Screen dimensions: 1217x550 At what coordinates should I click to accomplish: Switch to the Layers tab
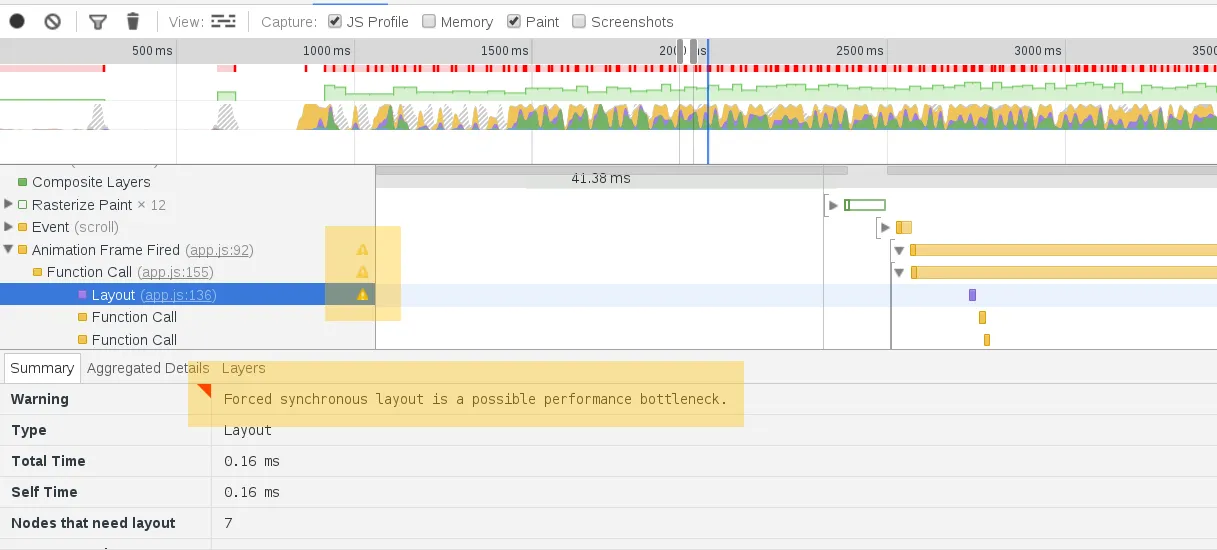244,368
